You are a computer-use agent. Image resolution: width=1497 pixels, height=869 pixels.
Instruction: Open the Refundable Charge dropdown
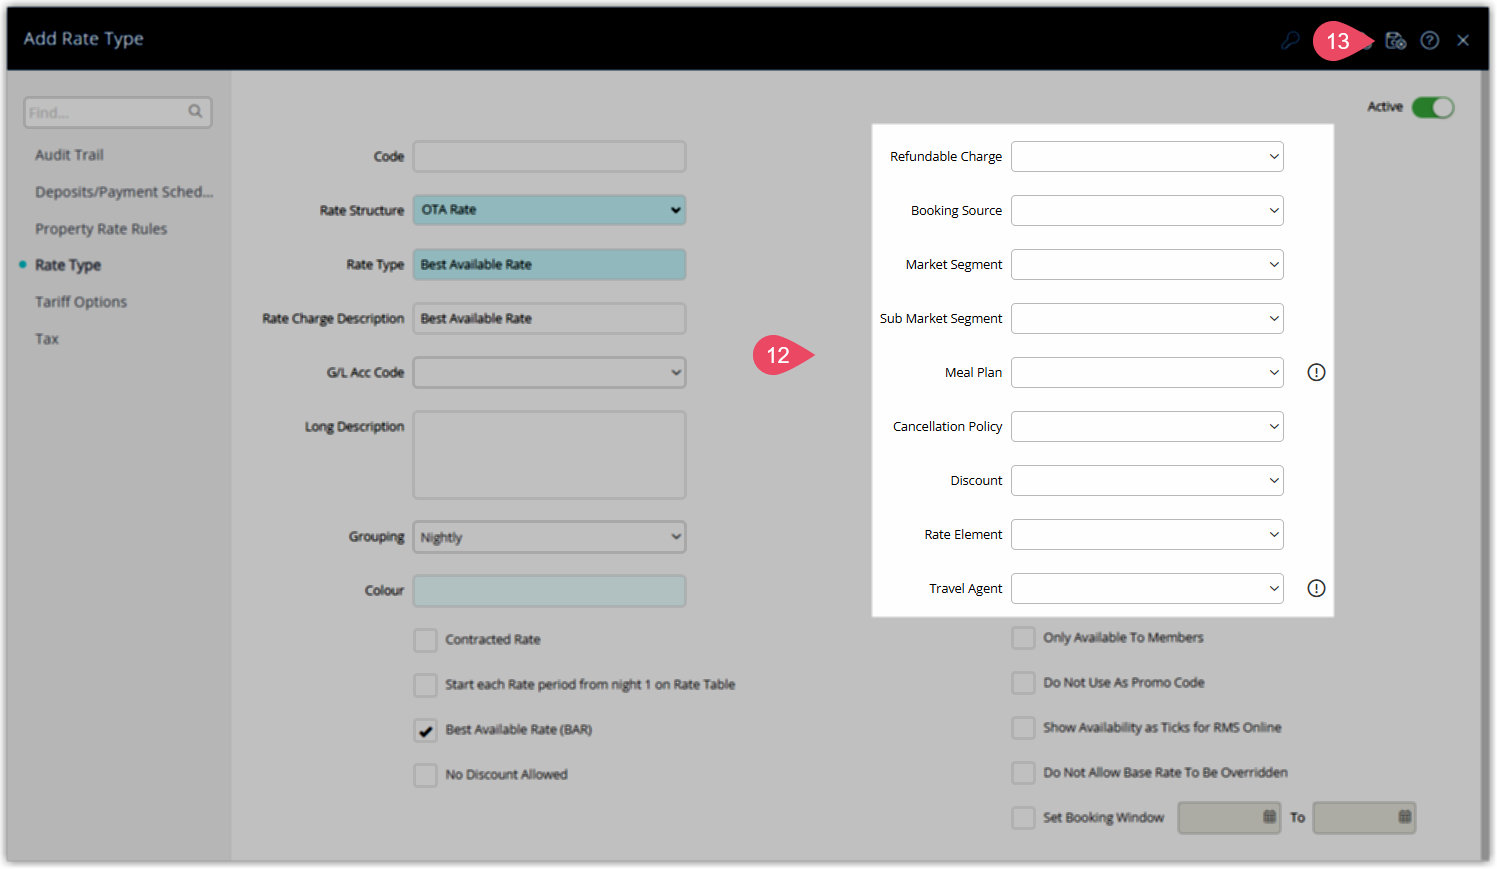(x=1147, y=156)
